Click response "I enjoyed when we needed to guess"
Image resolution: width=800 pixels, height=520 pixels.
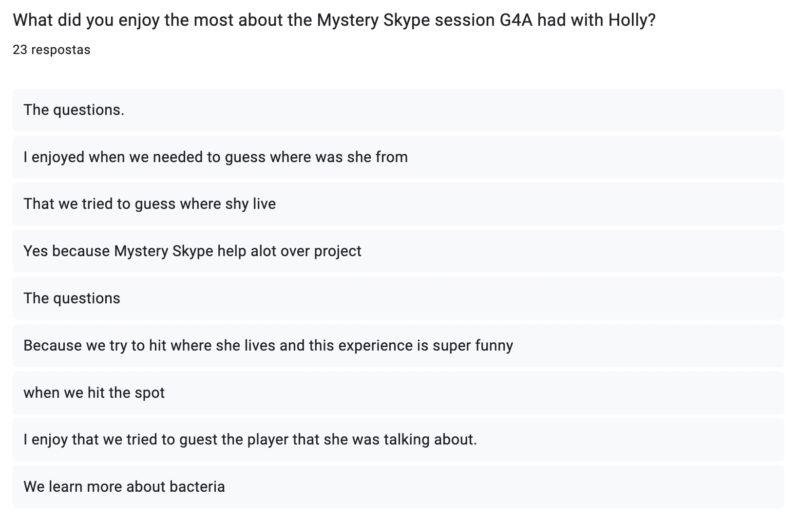[215, 157]
